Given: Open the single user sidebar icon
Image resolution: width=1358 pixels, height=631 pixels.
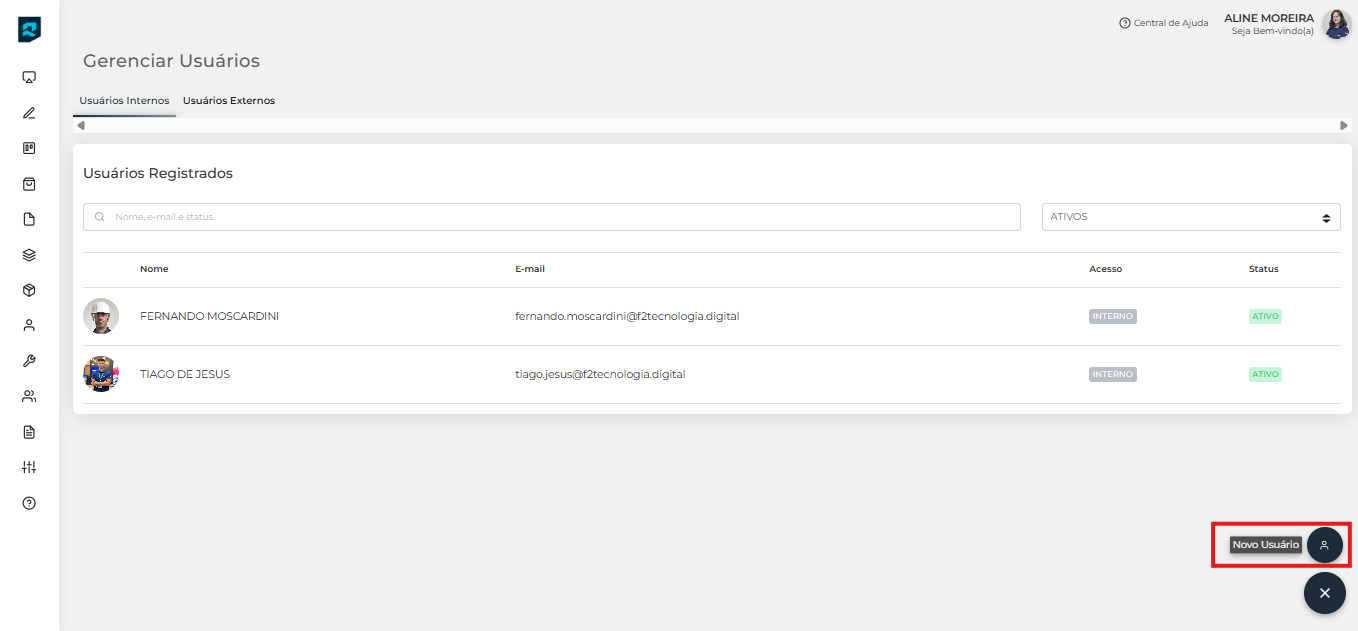Looking at the screenshot, I should pyautogui.click(x=29, y=325).
